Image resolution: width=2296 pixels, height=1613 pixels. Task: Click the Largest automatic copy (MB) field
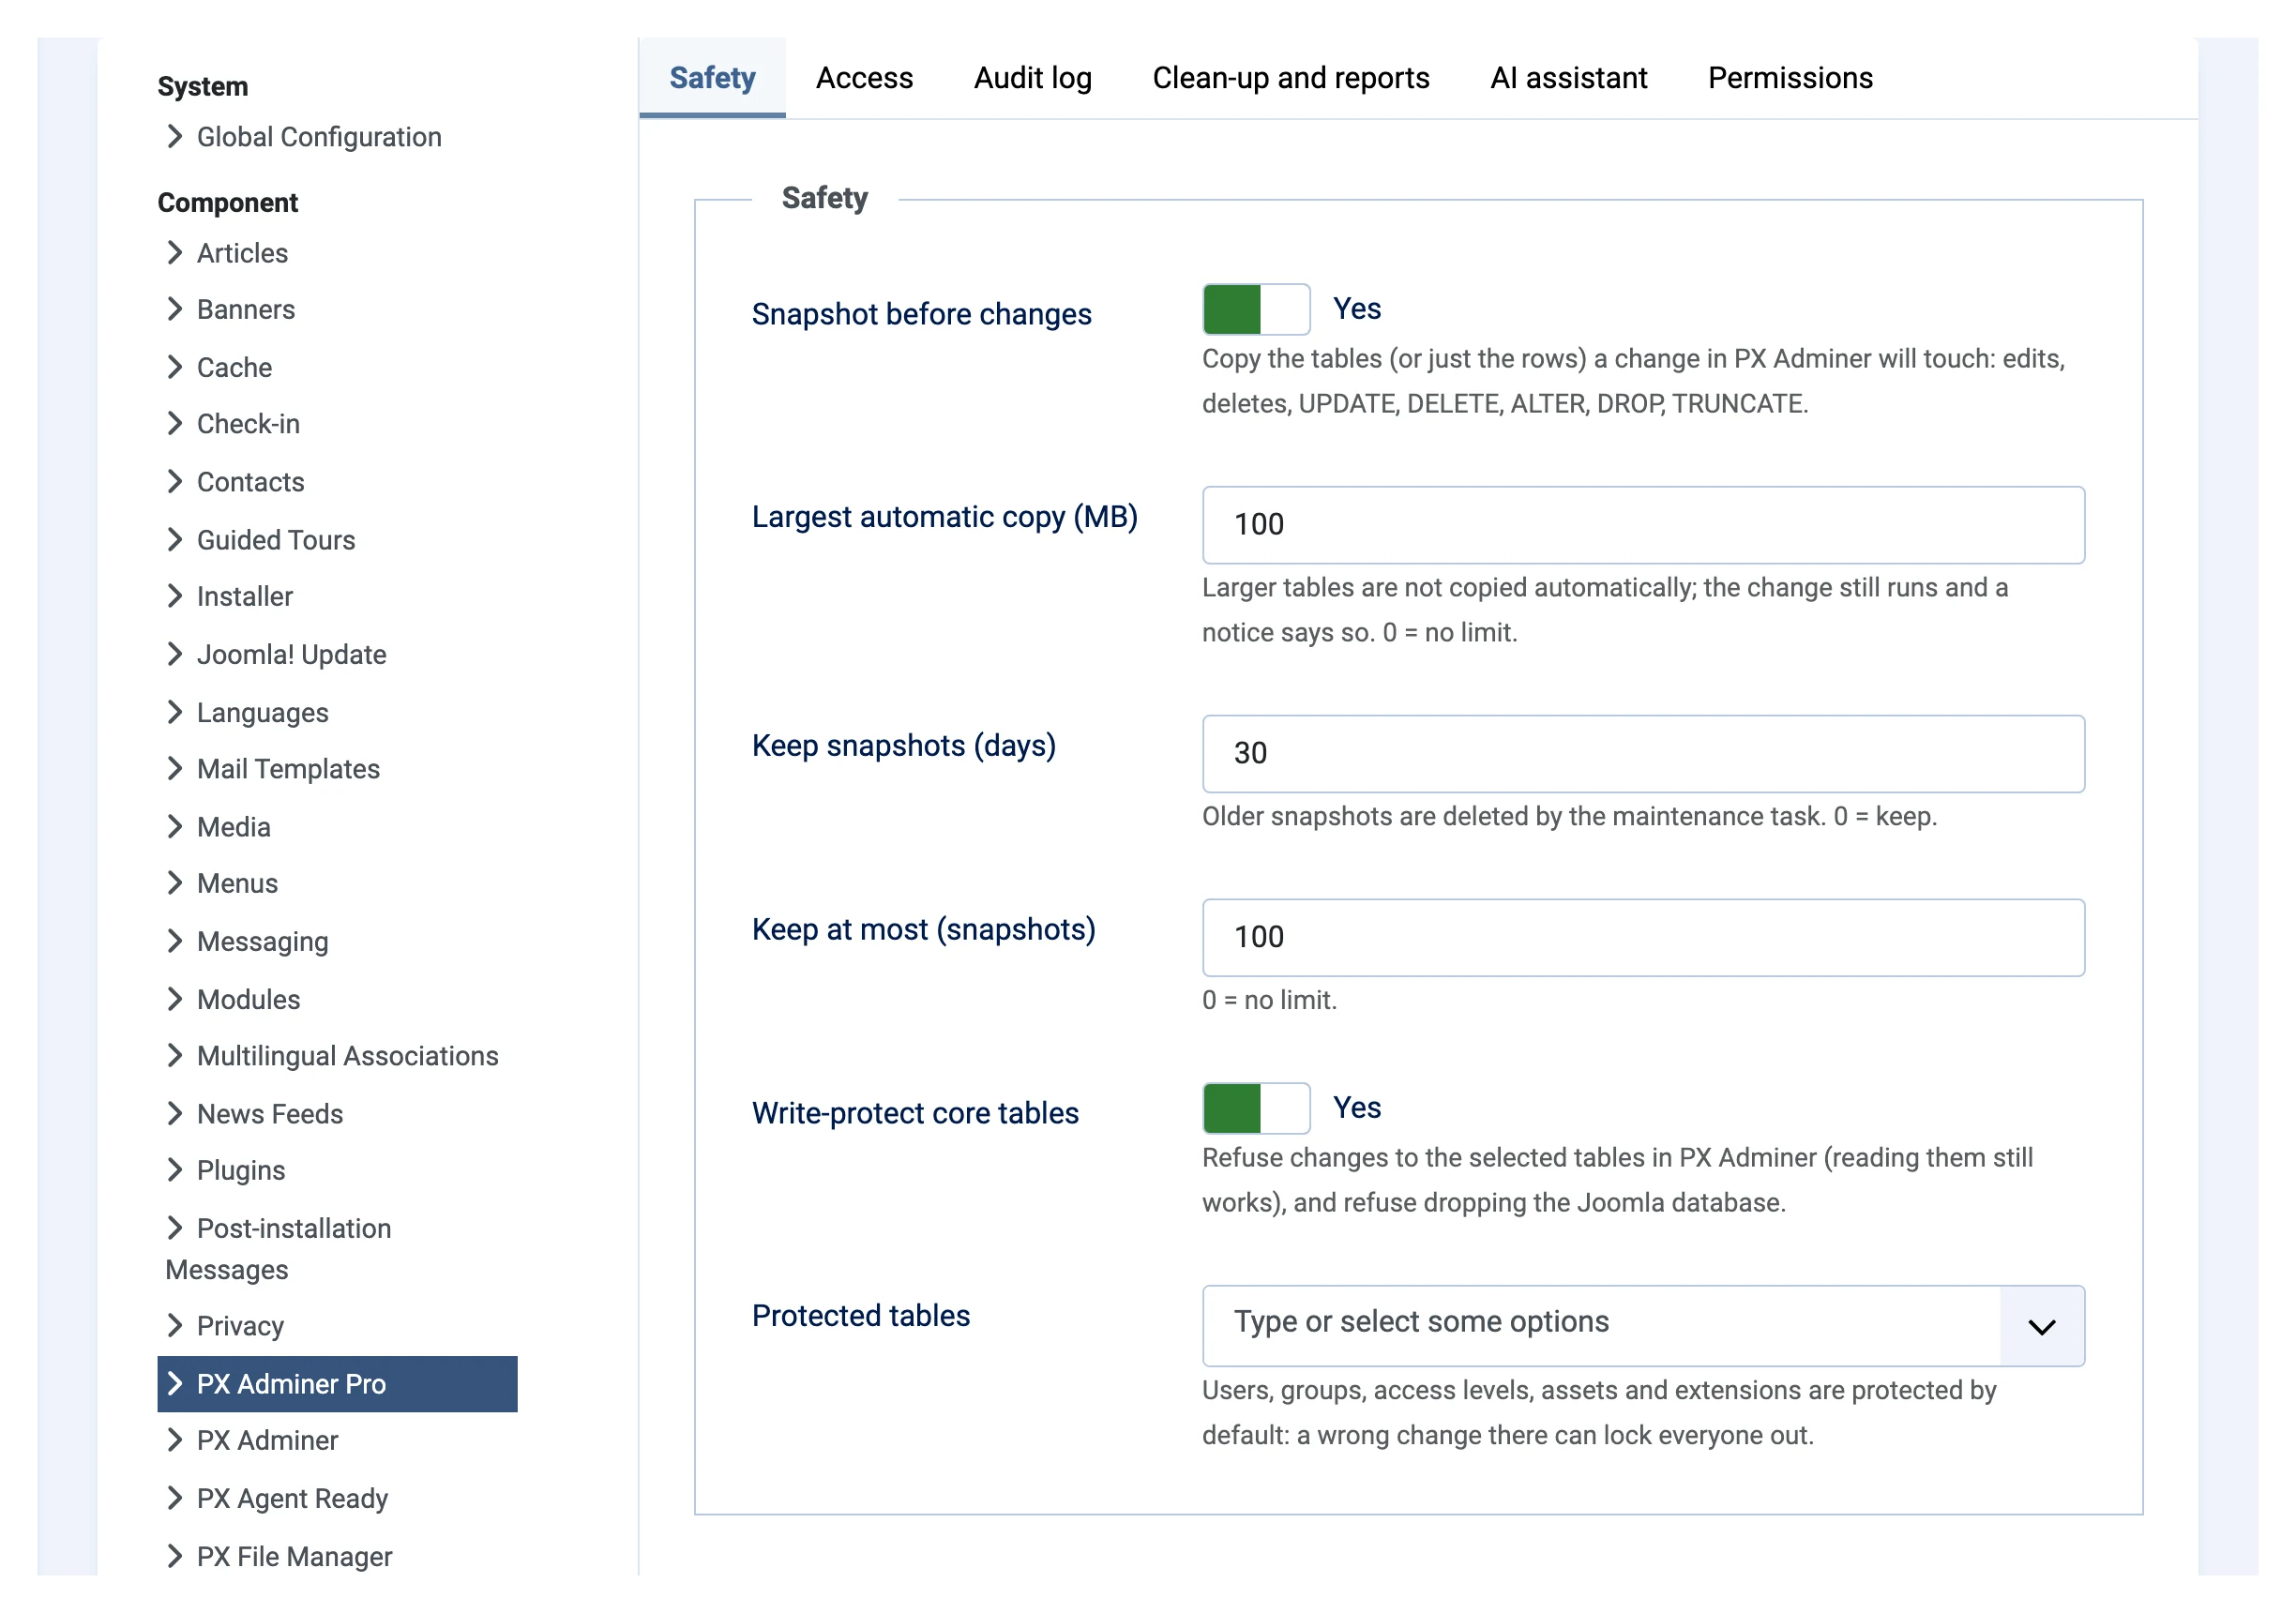click(x=1643, y=525)
